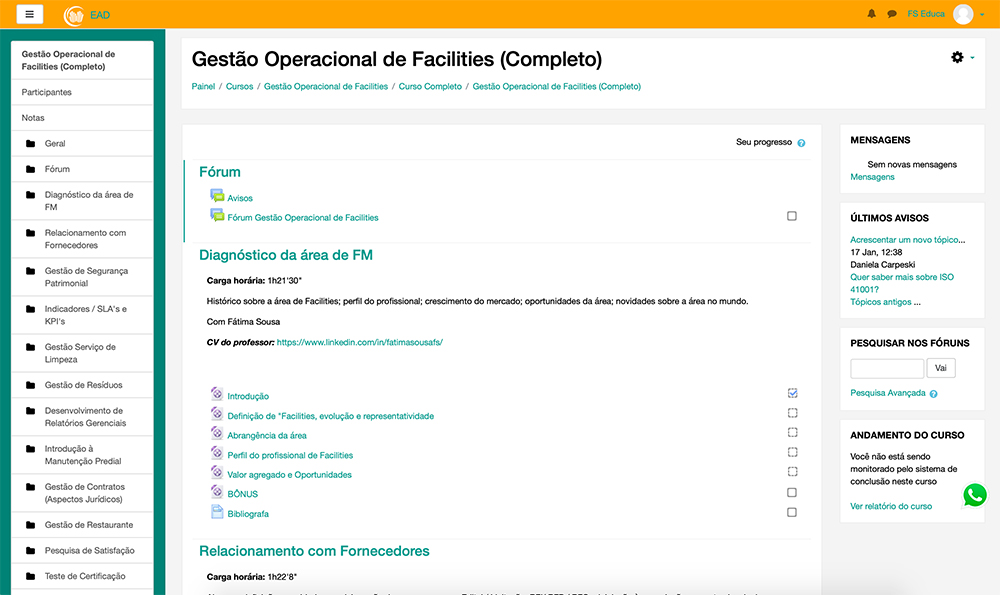Open the WhatsApp chat icon

point(974,494)
